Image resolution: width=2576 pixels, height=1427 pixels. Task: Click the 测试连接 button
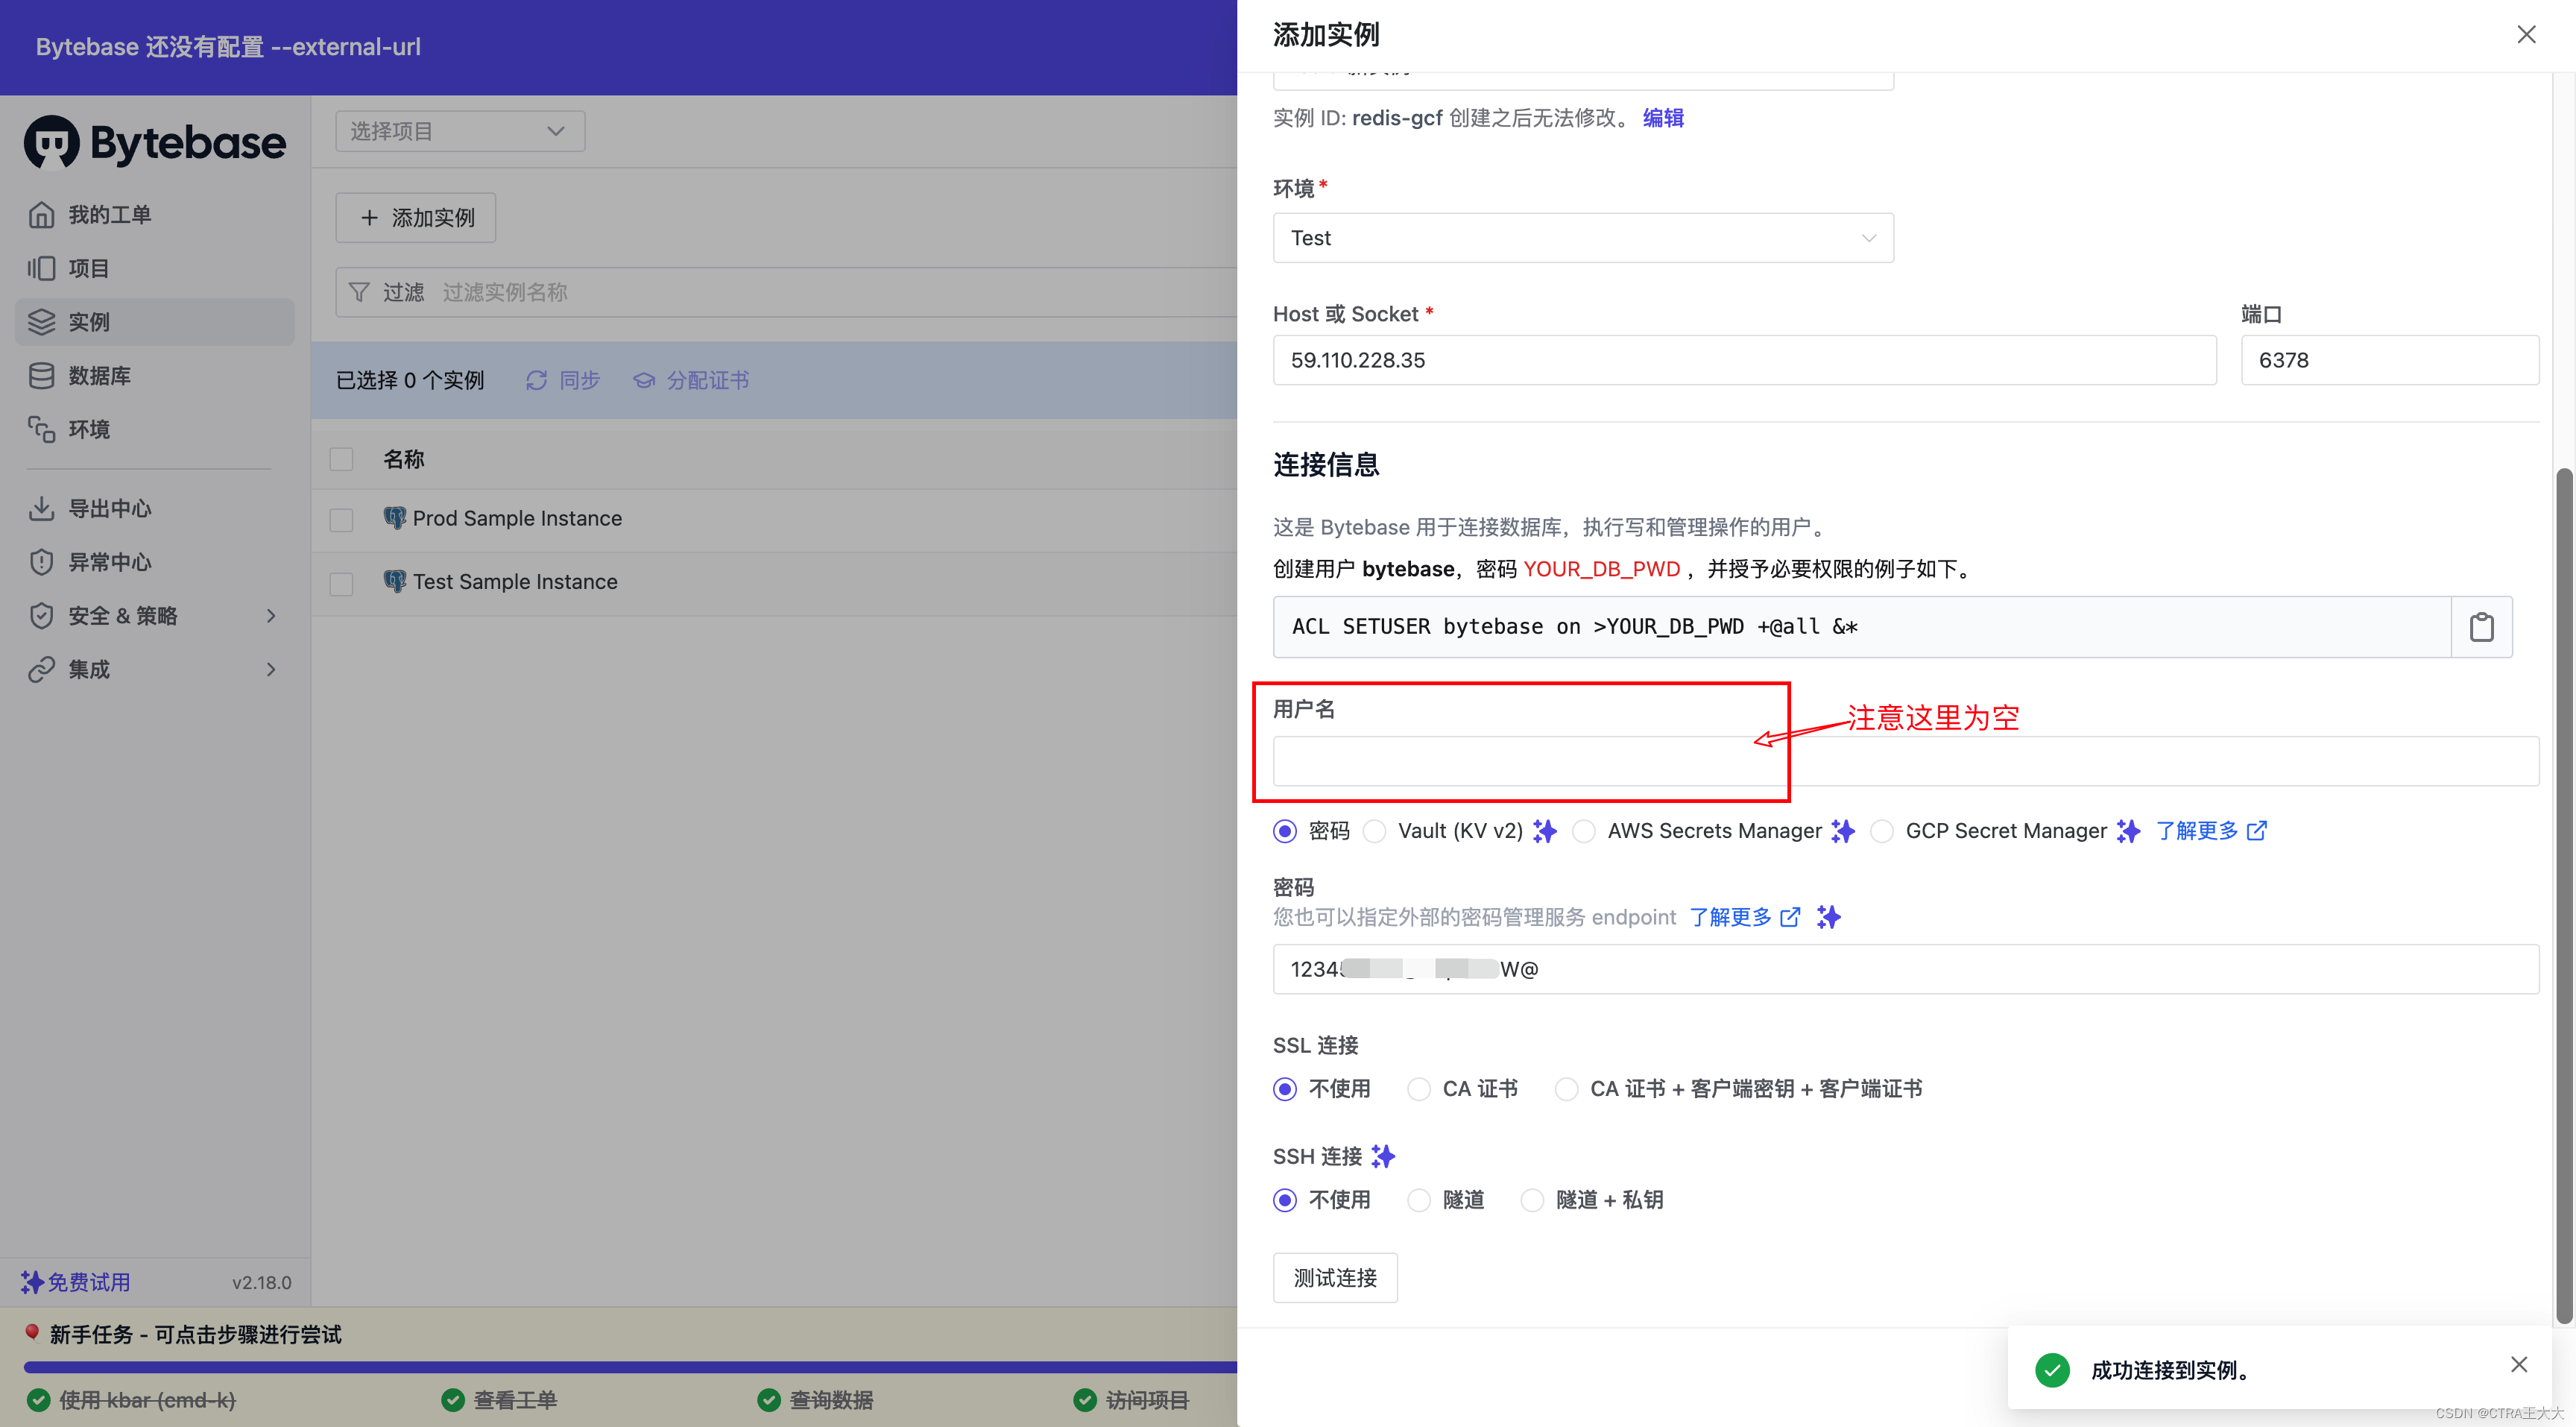[1335, 1278]
